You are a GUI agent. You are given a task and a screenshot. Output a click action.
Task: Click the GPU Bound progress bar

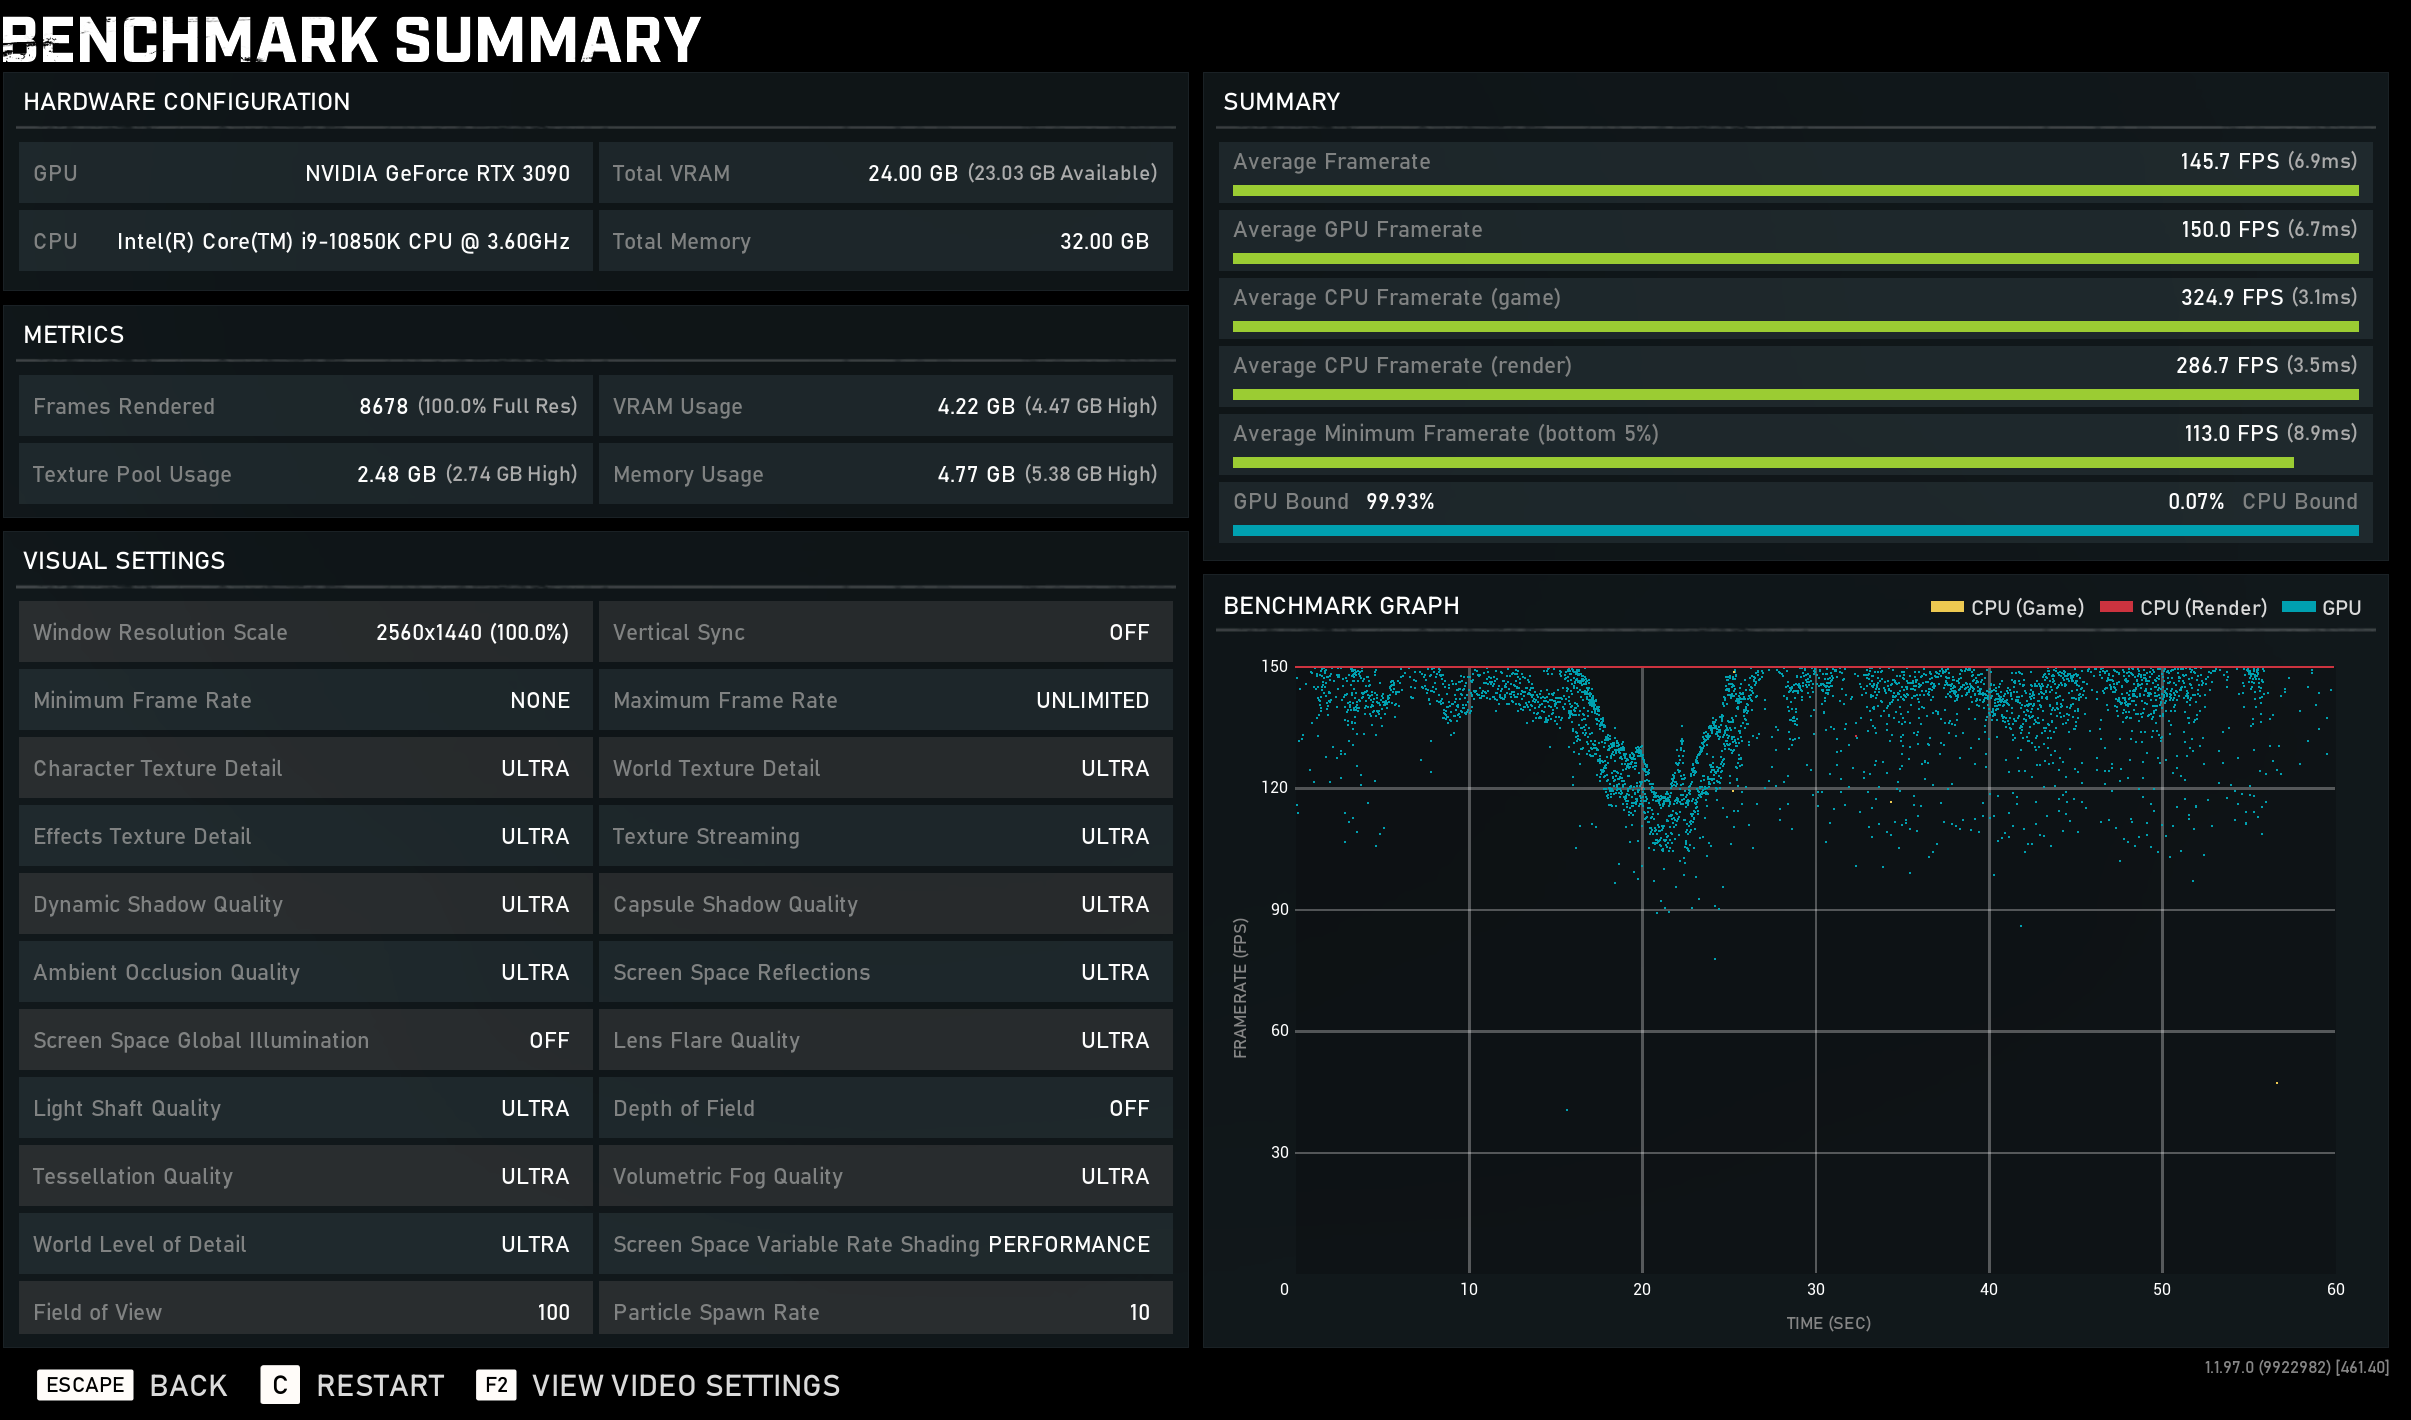coord(1795,530)
